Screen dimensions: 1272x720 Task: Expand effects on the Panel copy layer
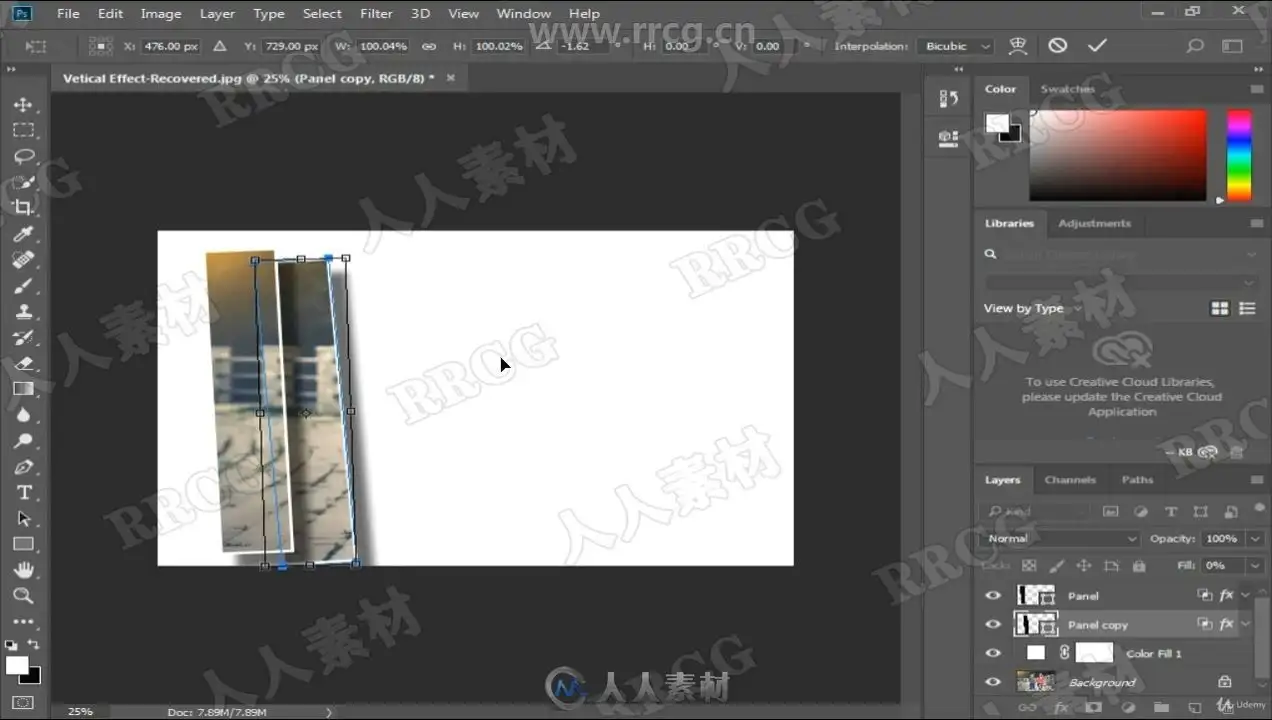[1246, 624]
